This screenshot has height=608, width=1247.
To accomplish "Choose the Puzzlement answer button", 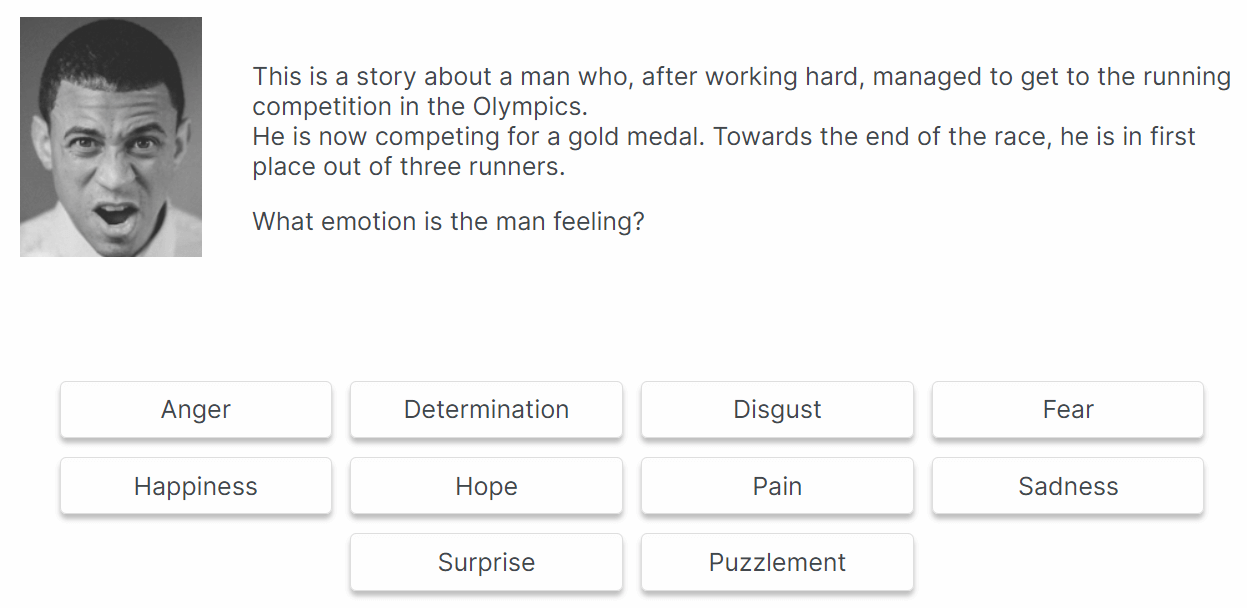I will pyautogui.click(x=777, y=563).
